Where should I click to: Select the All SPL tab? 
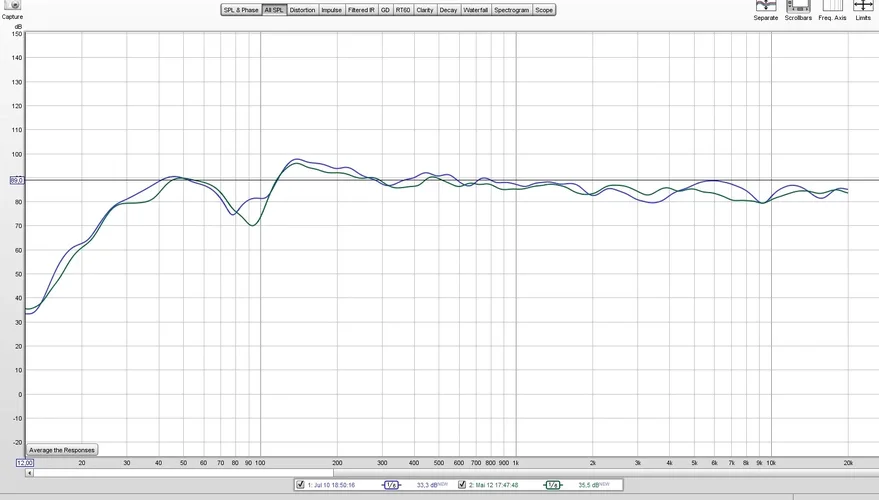274,10
